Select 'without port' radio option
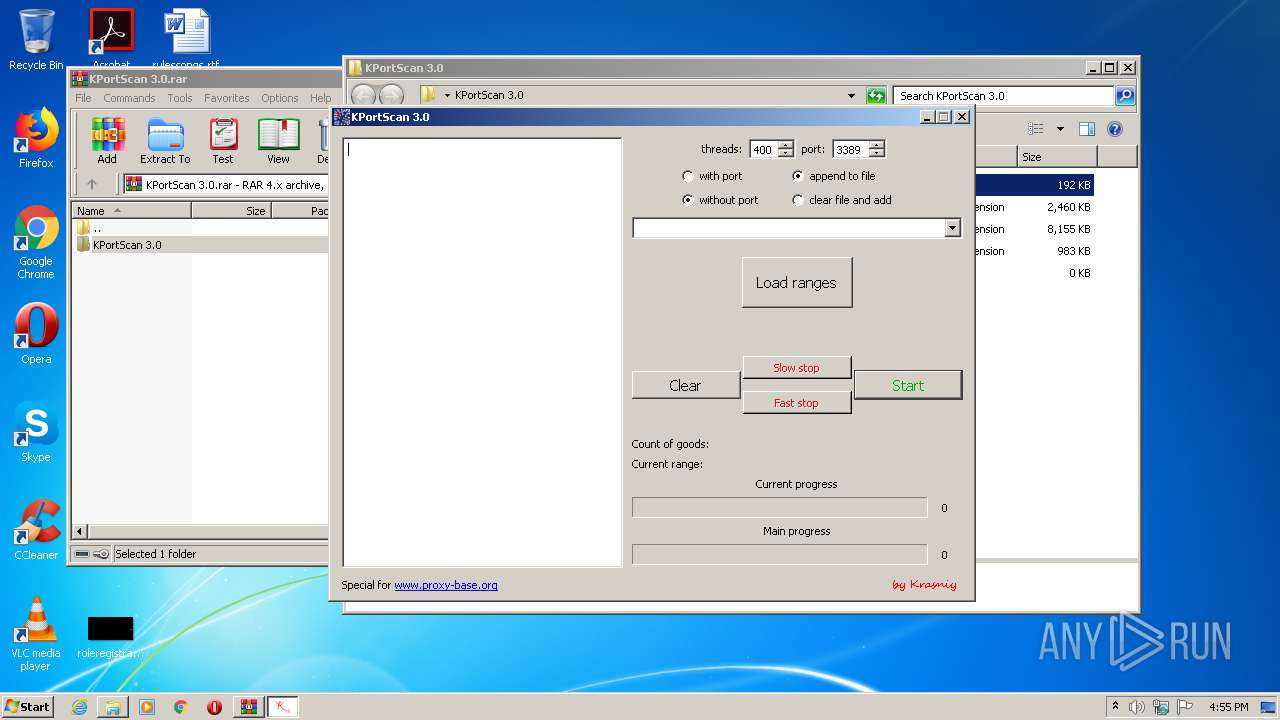The width and height of the screenshot is (1280, 720). (x=688, y=200)
